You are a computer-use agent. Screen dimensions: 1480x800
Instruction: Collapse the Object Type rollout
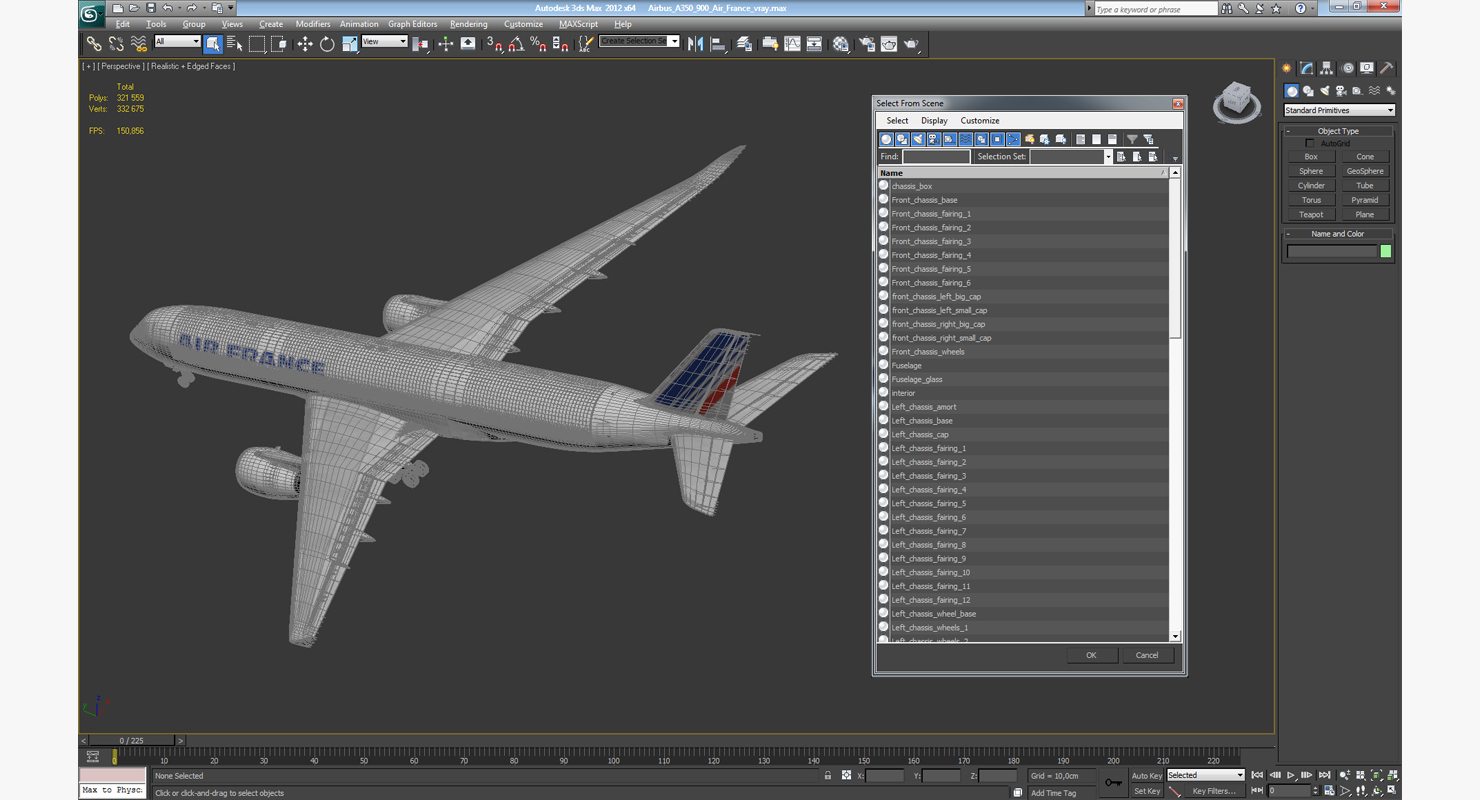[x=1338, y=131]
